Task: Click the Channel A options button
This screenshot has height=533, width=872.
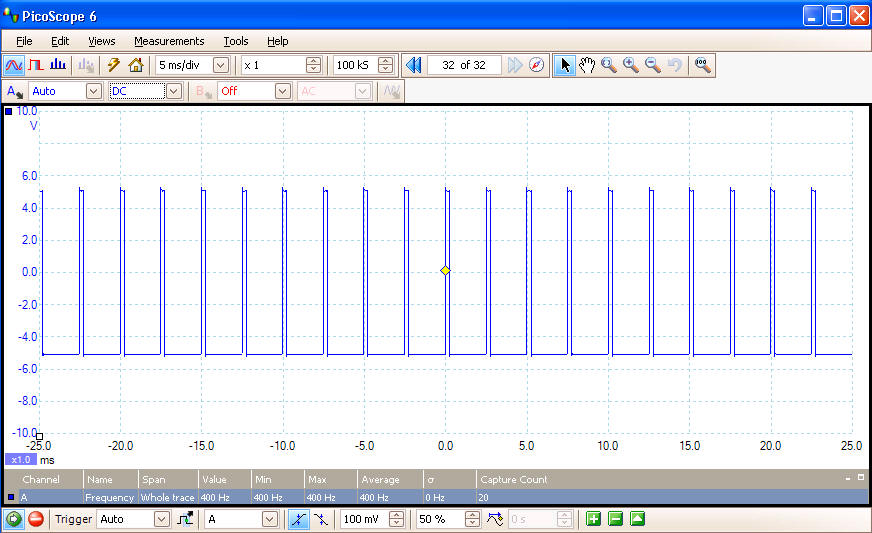Action: pyautogui.click(x=15, y=91)
